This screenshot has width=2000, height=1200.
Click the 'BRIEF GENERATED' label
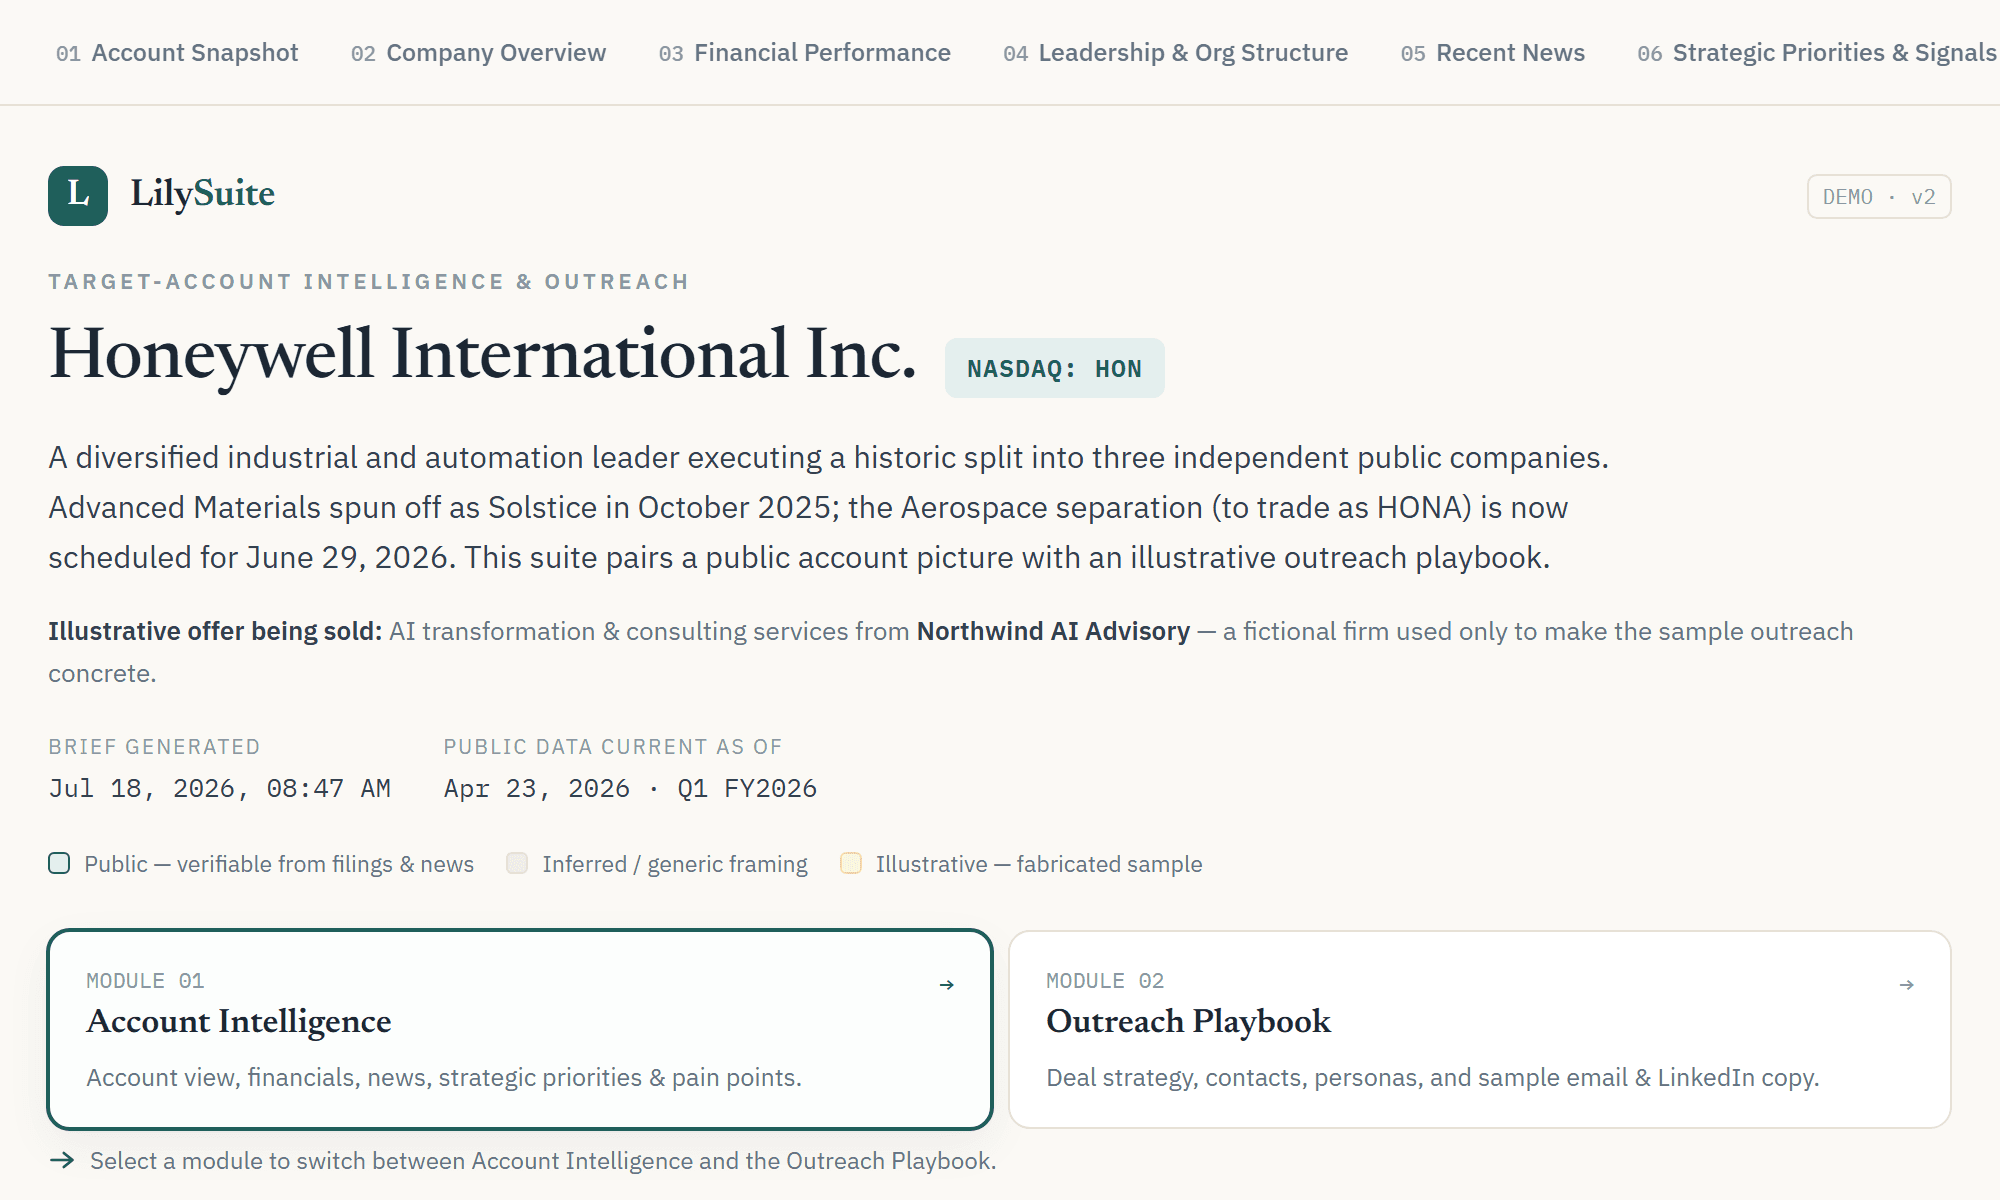154,747
